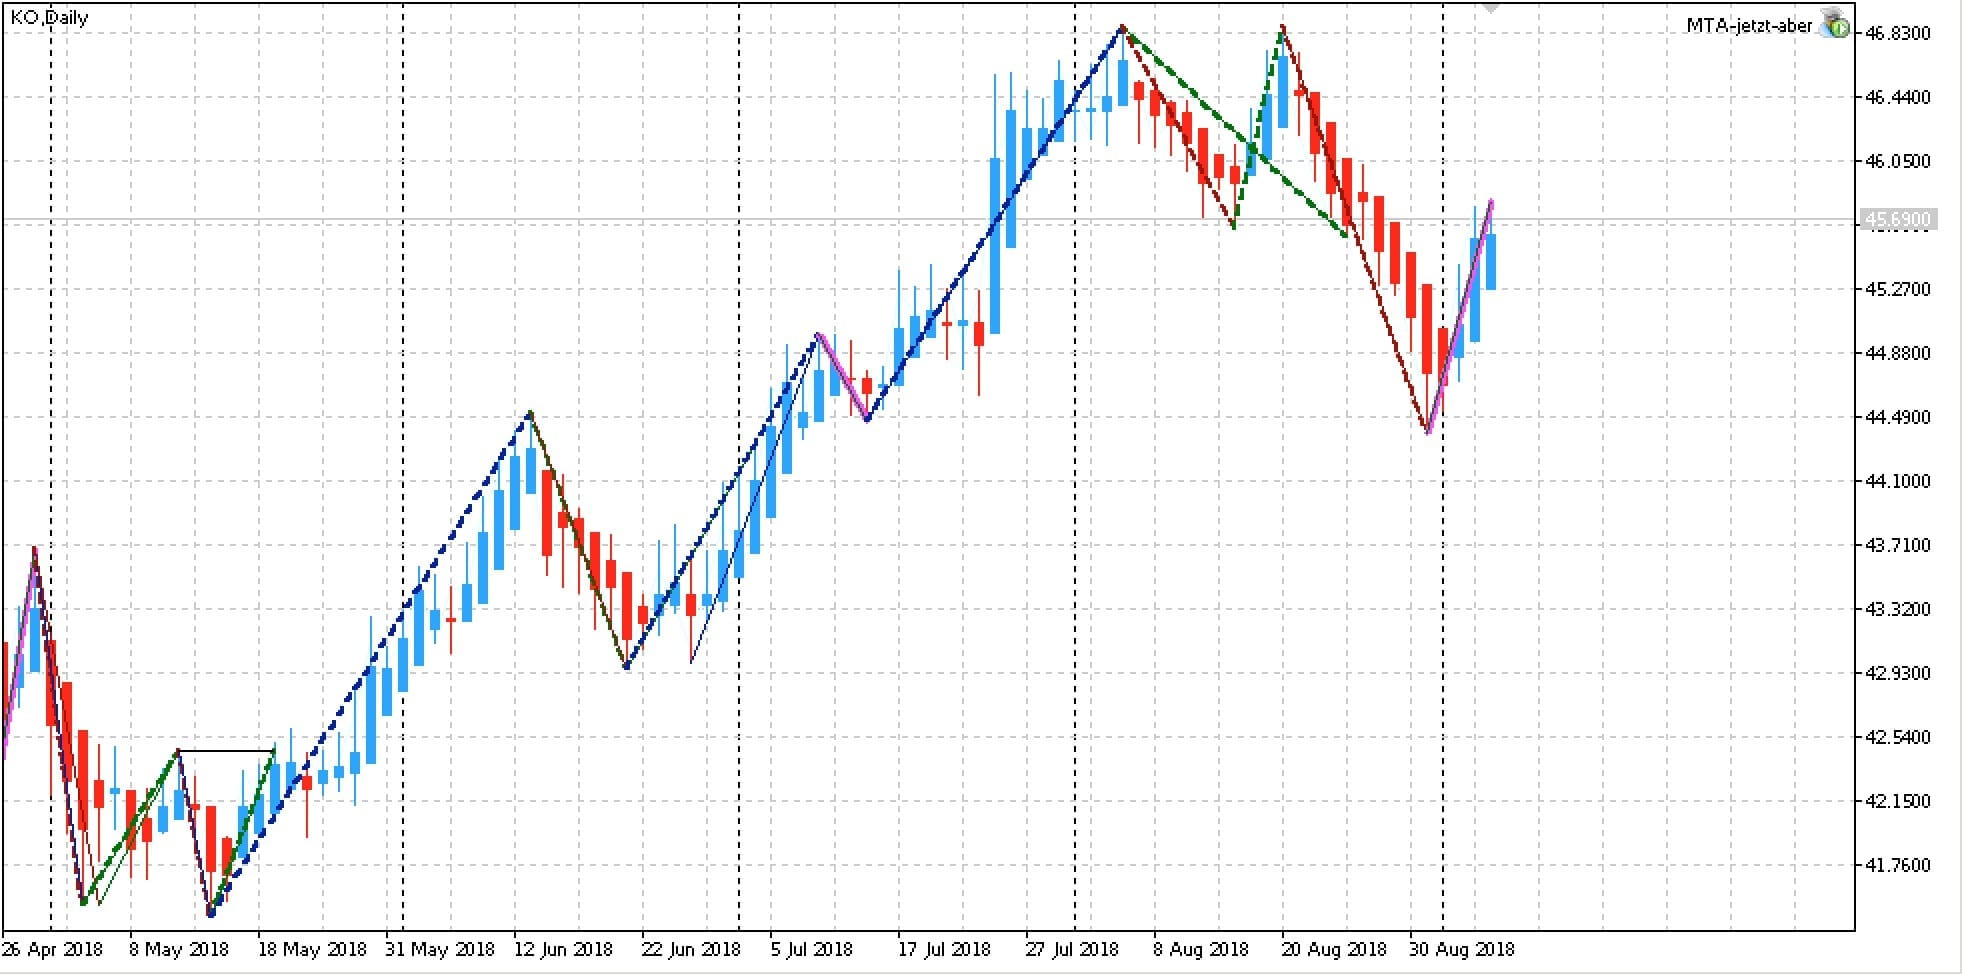Viewport: 1964px width, 976px height.
Task: Click the 44.1000 price axis label
Action: coord(1898,481)
